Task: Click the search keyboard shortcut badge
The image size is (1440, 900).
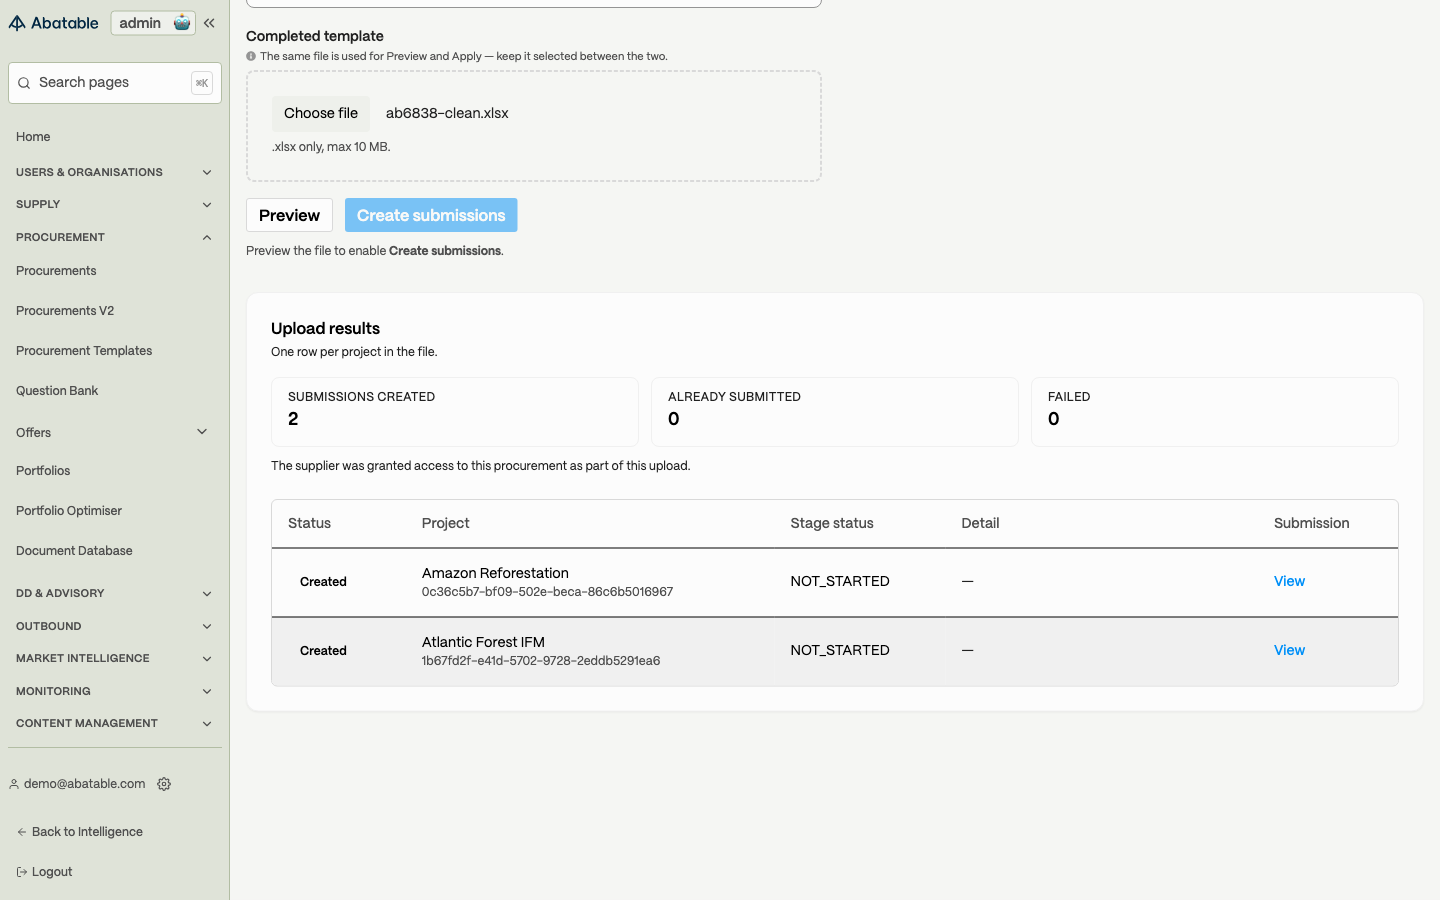Action: [202, 83]
